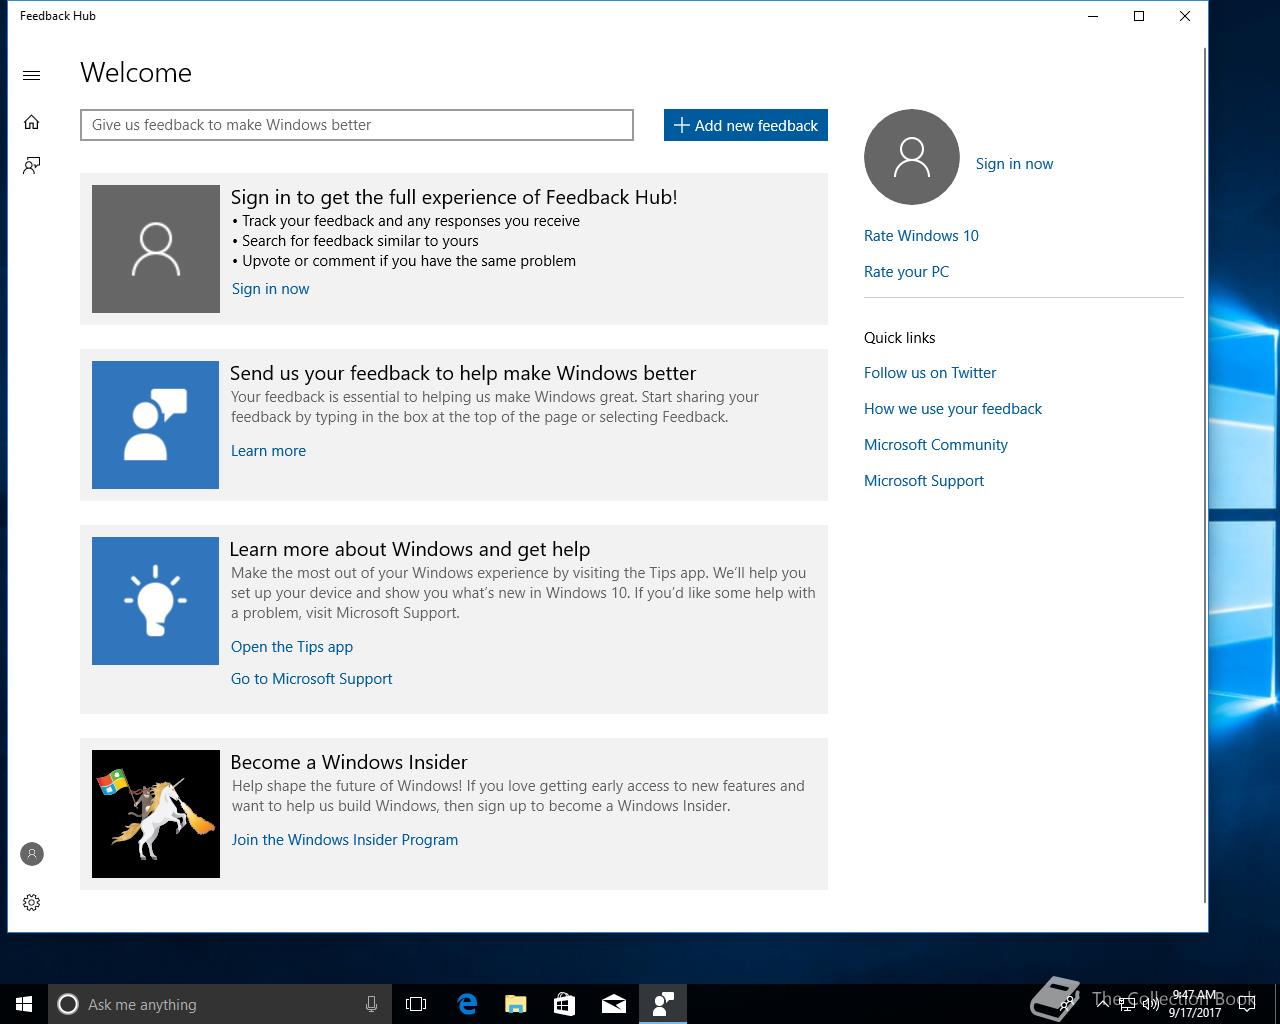This screenshot has width=1280, height=1024.
Task: Click 'Learn more about Windows and get help' heading
Action: (410, 549)
